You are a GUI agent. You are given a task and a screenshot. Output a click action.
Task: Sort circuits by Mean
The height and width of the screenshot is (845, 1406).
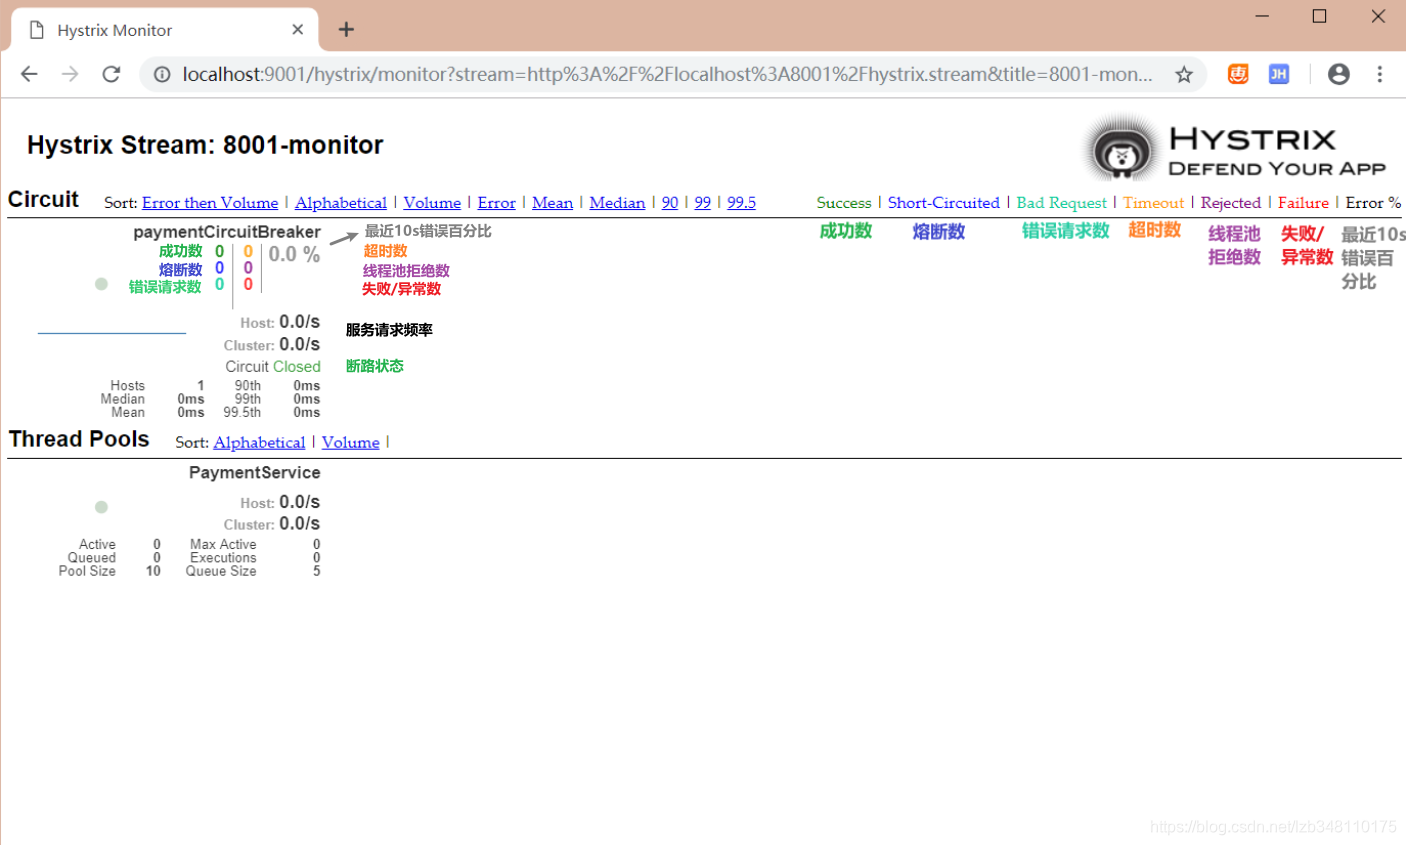(x=552, y=202)
